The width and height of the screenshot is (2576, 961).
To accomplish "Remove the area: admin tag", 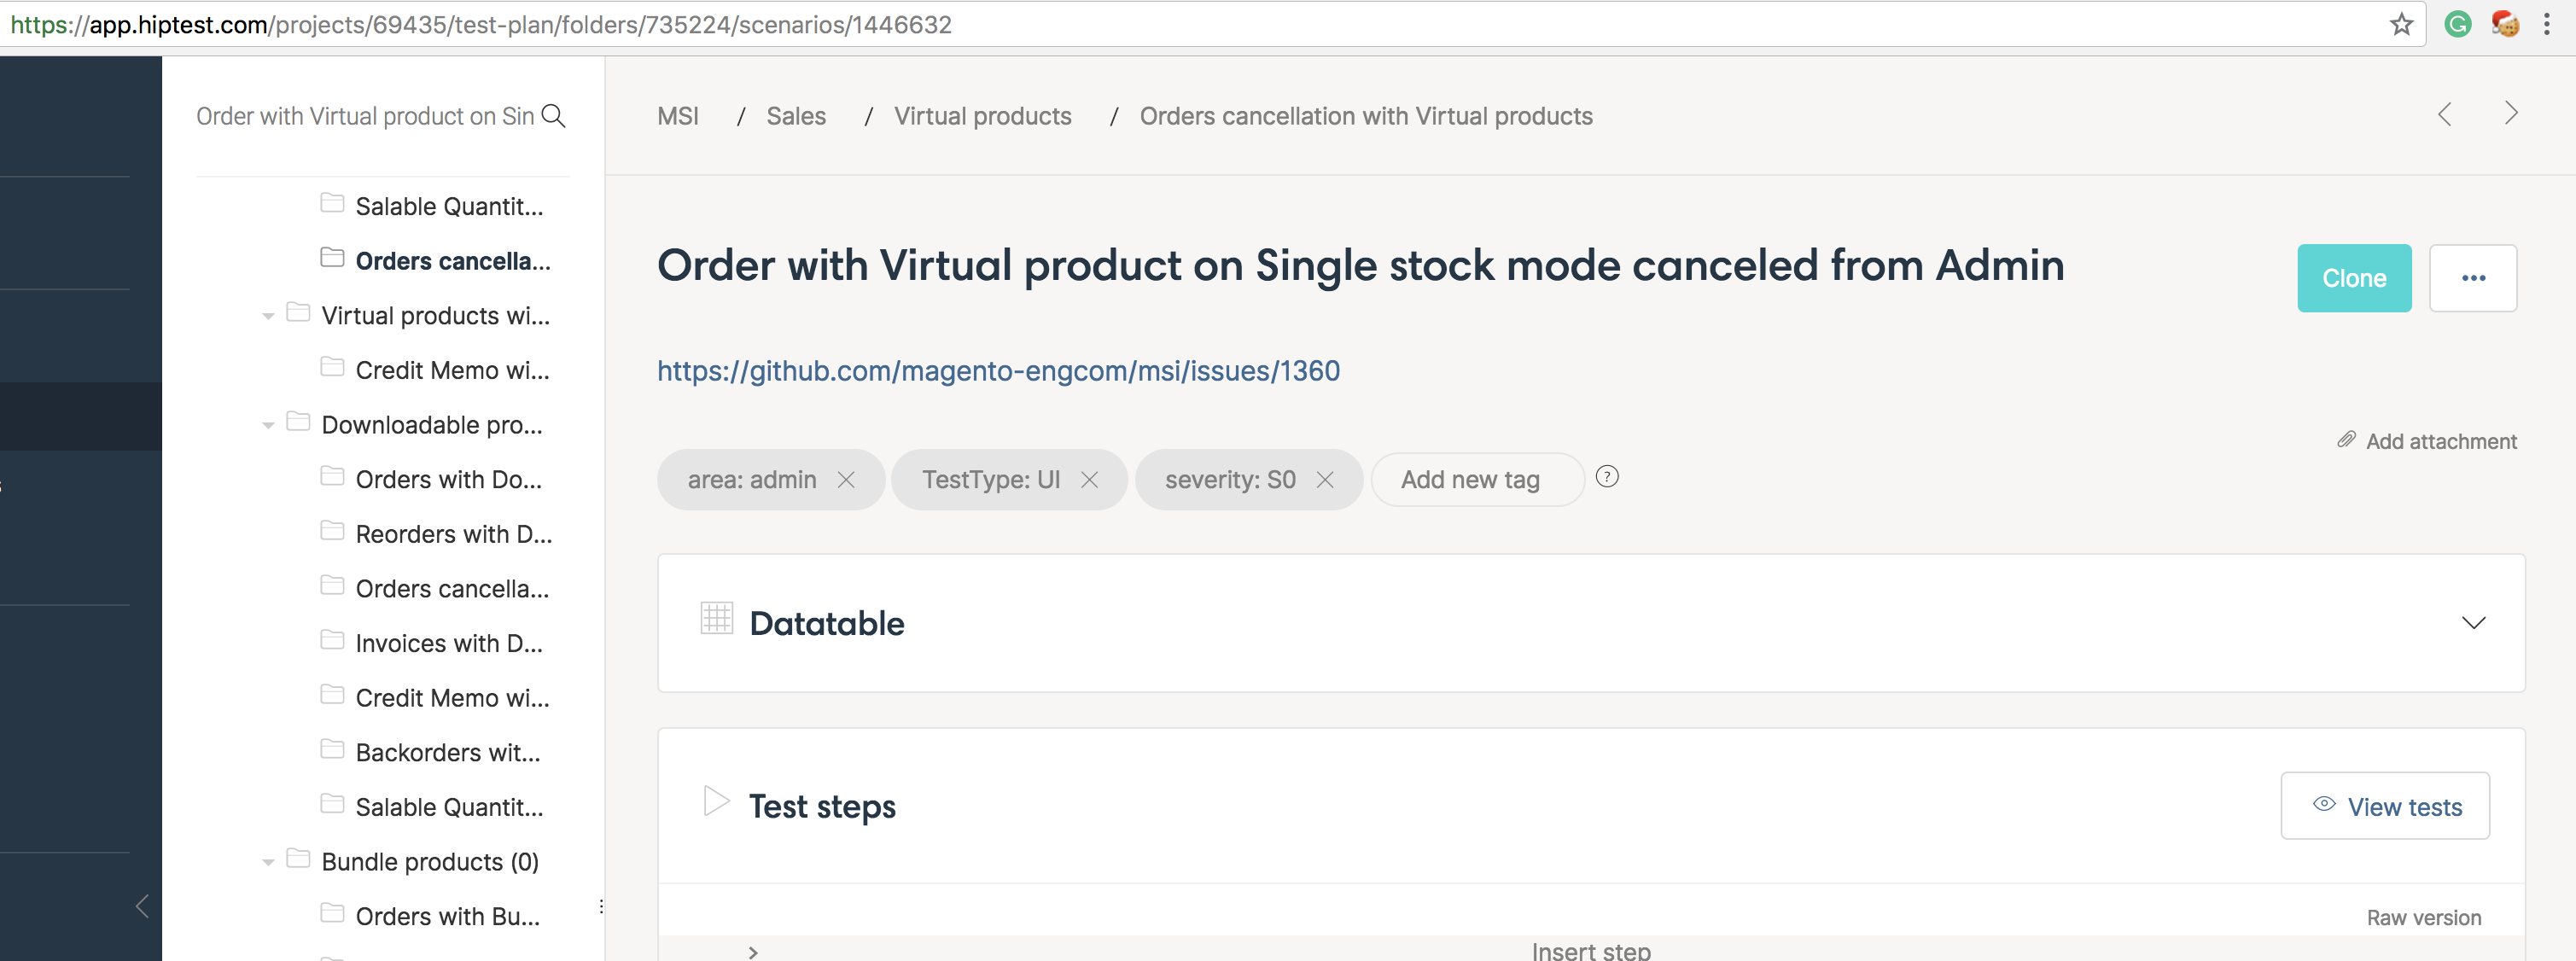I will [846, 480].
